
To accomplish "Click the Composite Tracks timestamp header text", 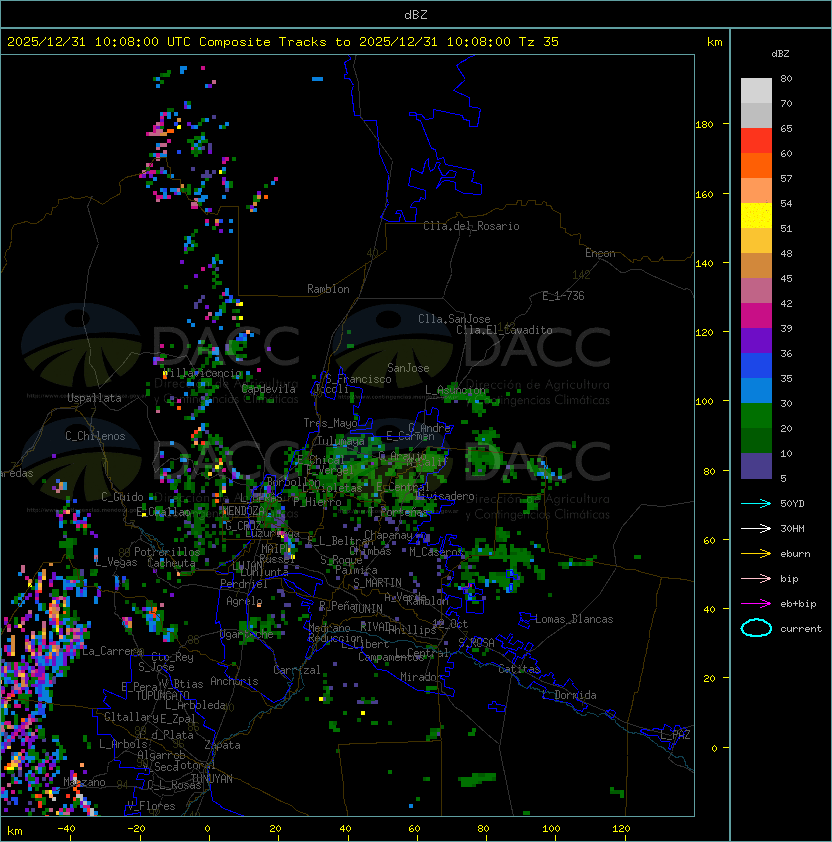I will coord(283,41).
